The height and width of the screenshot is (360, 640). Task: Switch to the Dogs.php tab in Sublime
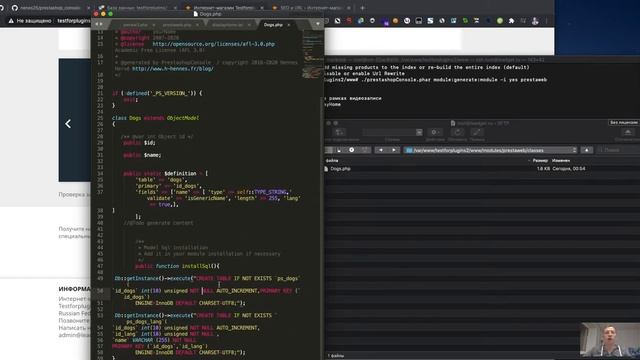pos(273,25)
